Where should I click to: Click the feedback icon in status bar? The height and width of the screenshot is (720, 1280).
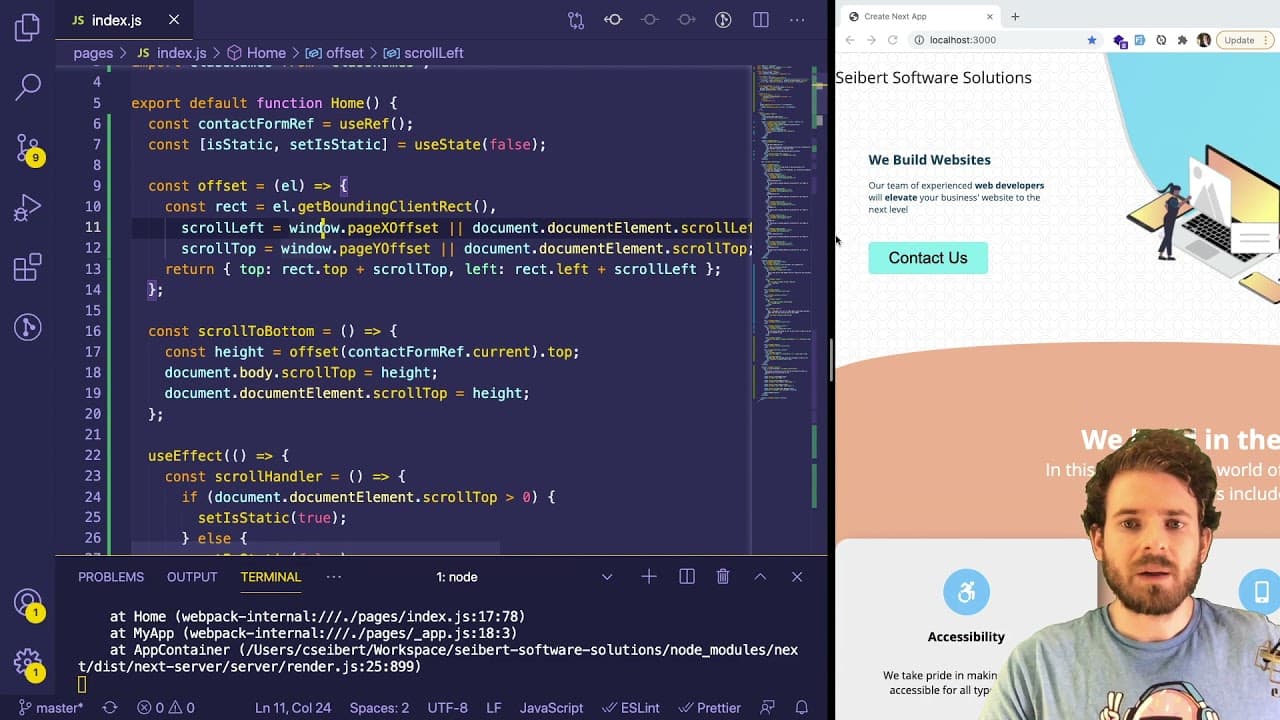(x=768, y=707)
